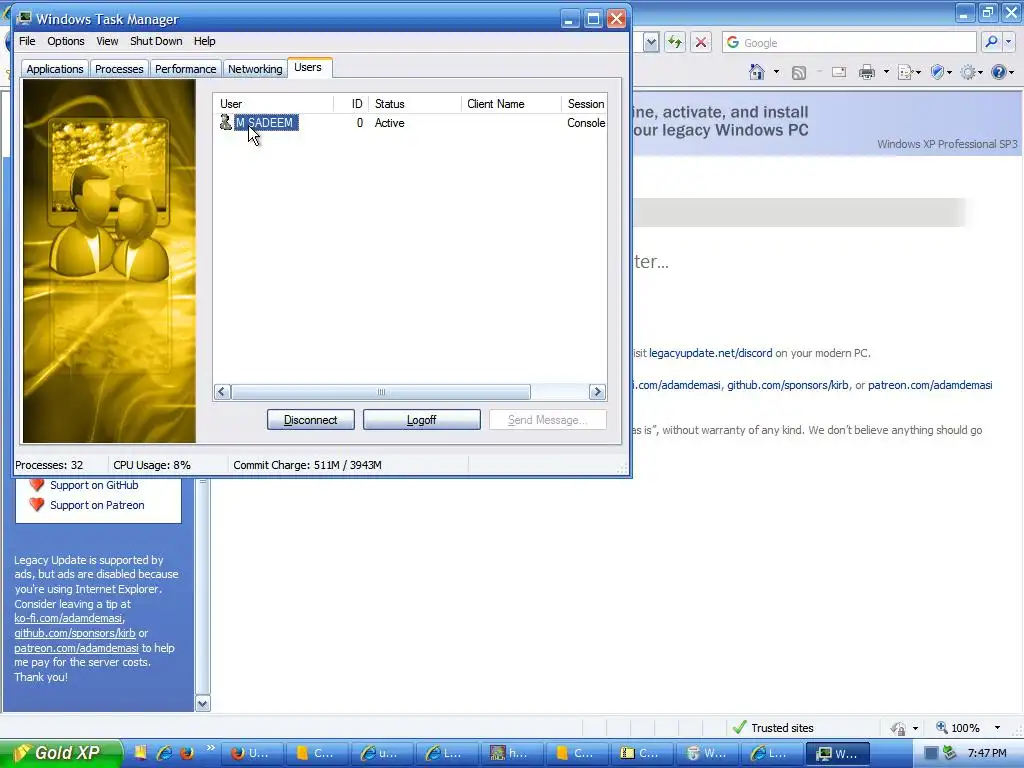This screenshot has height=768, width=1024.
Task: Open the File menu in Task Manager
Action: 27,41
